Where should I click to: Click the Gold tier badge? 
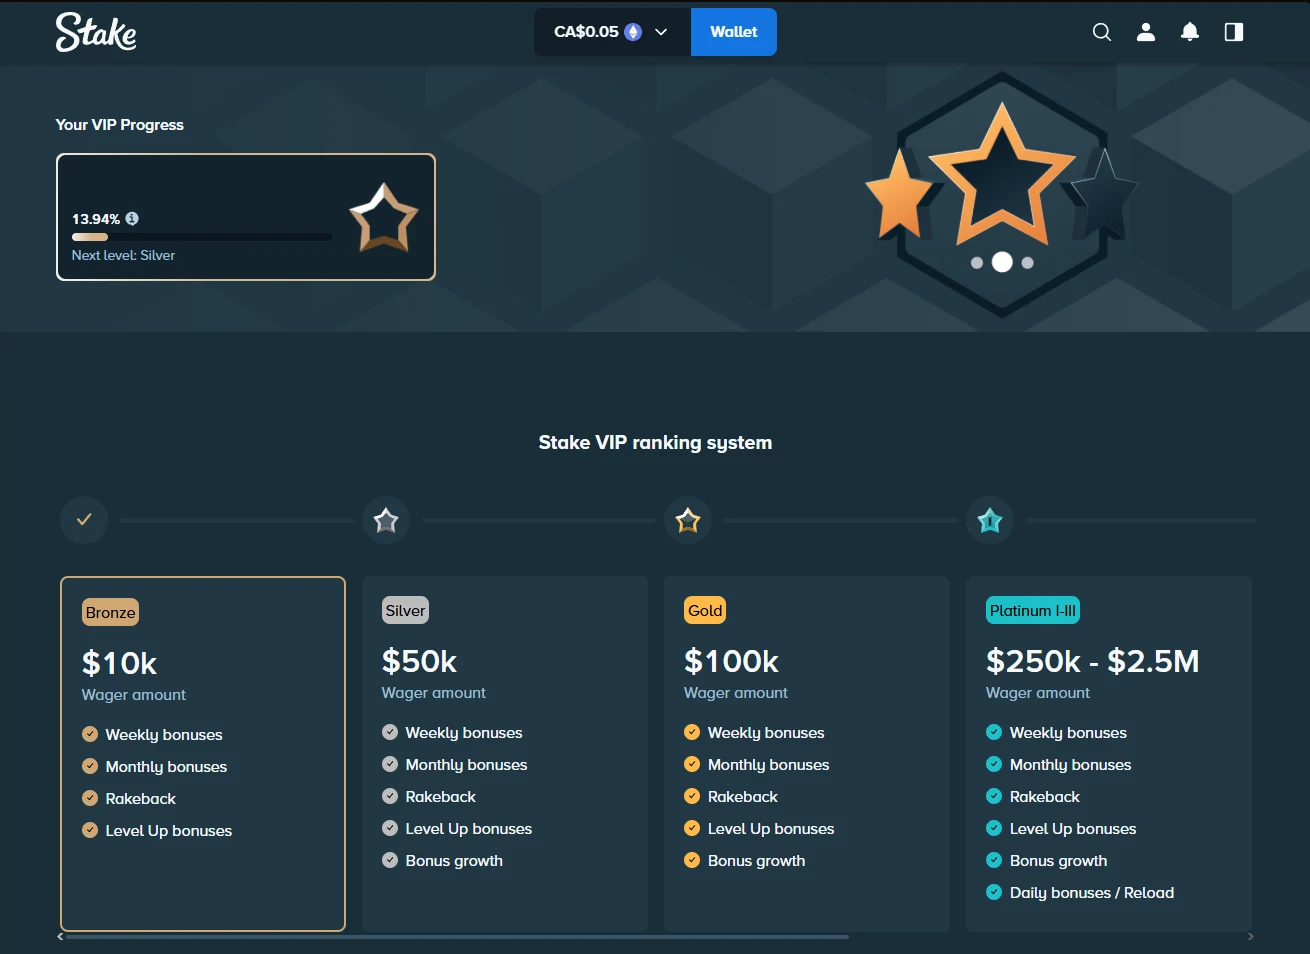(705, 610)
